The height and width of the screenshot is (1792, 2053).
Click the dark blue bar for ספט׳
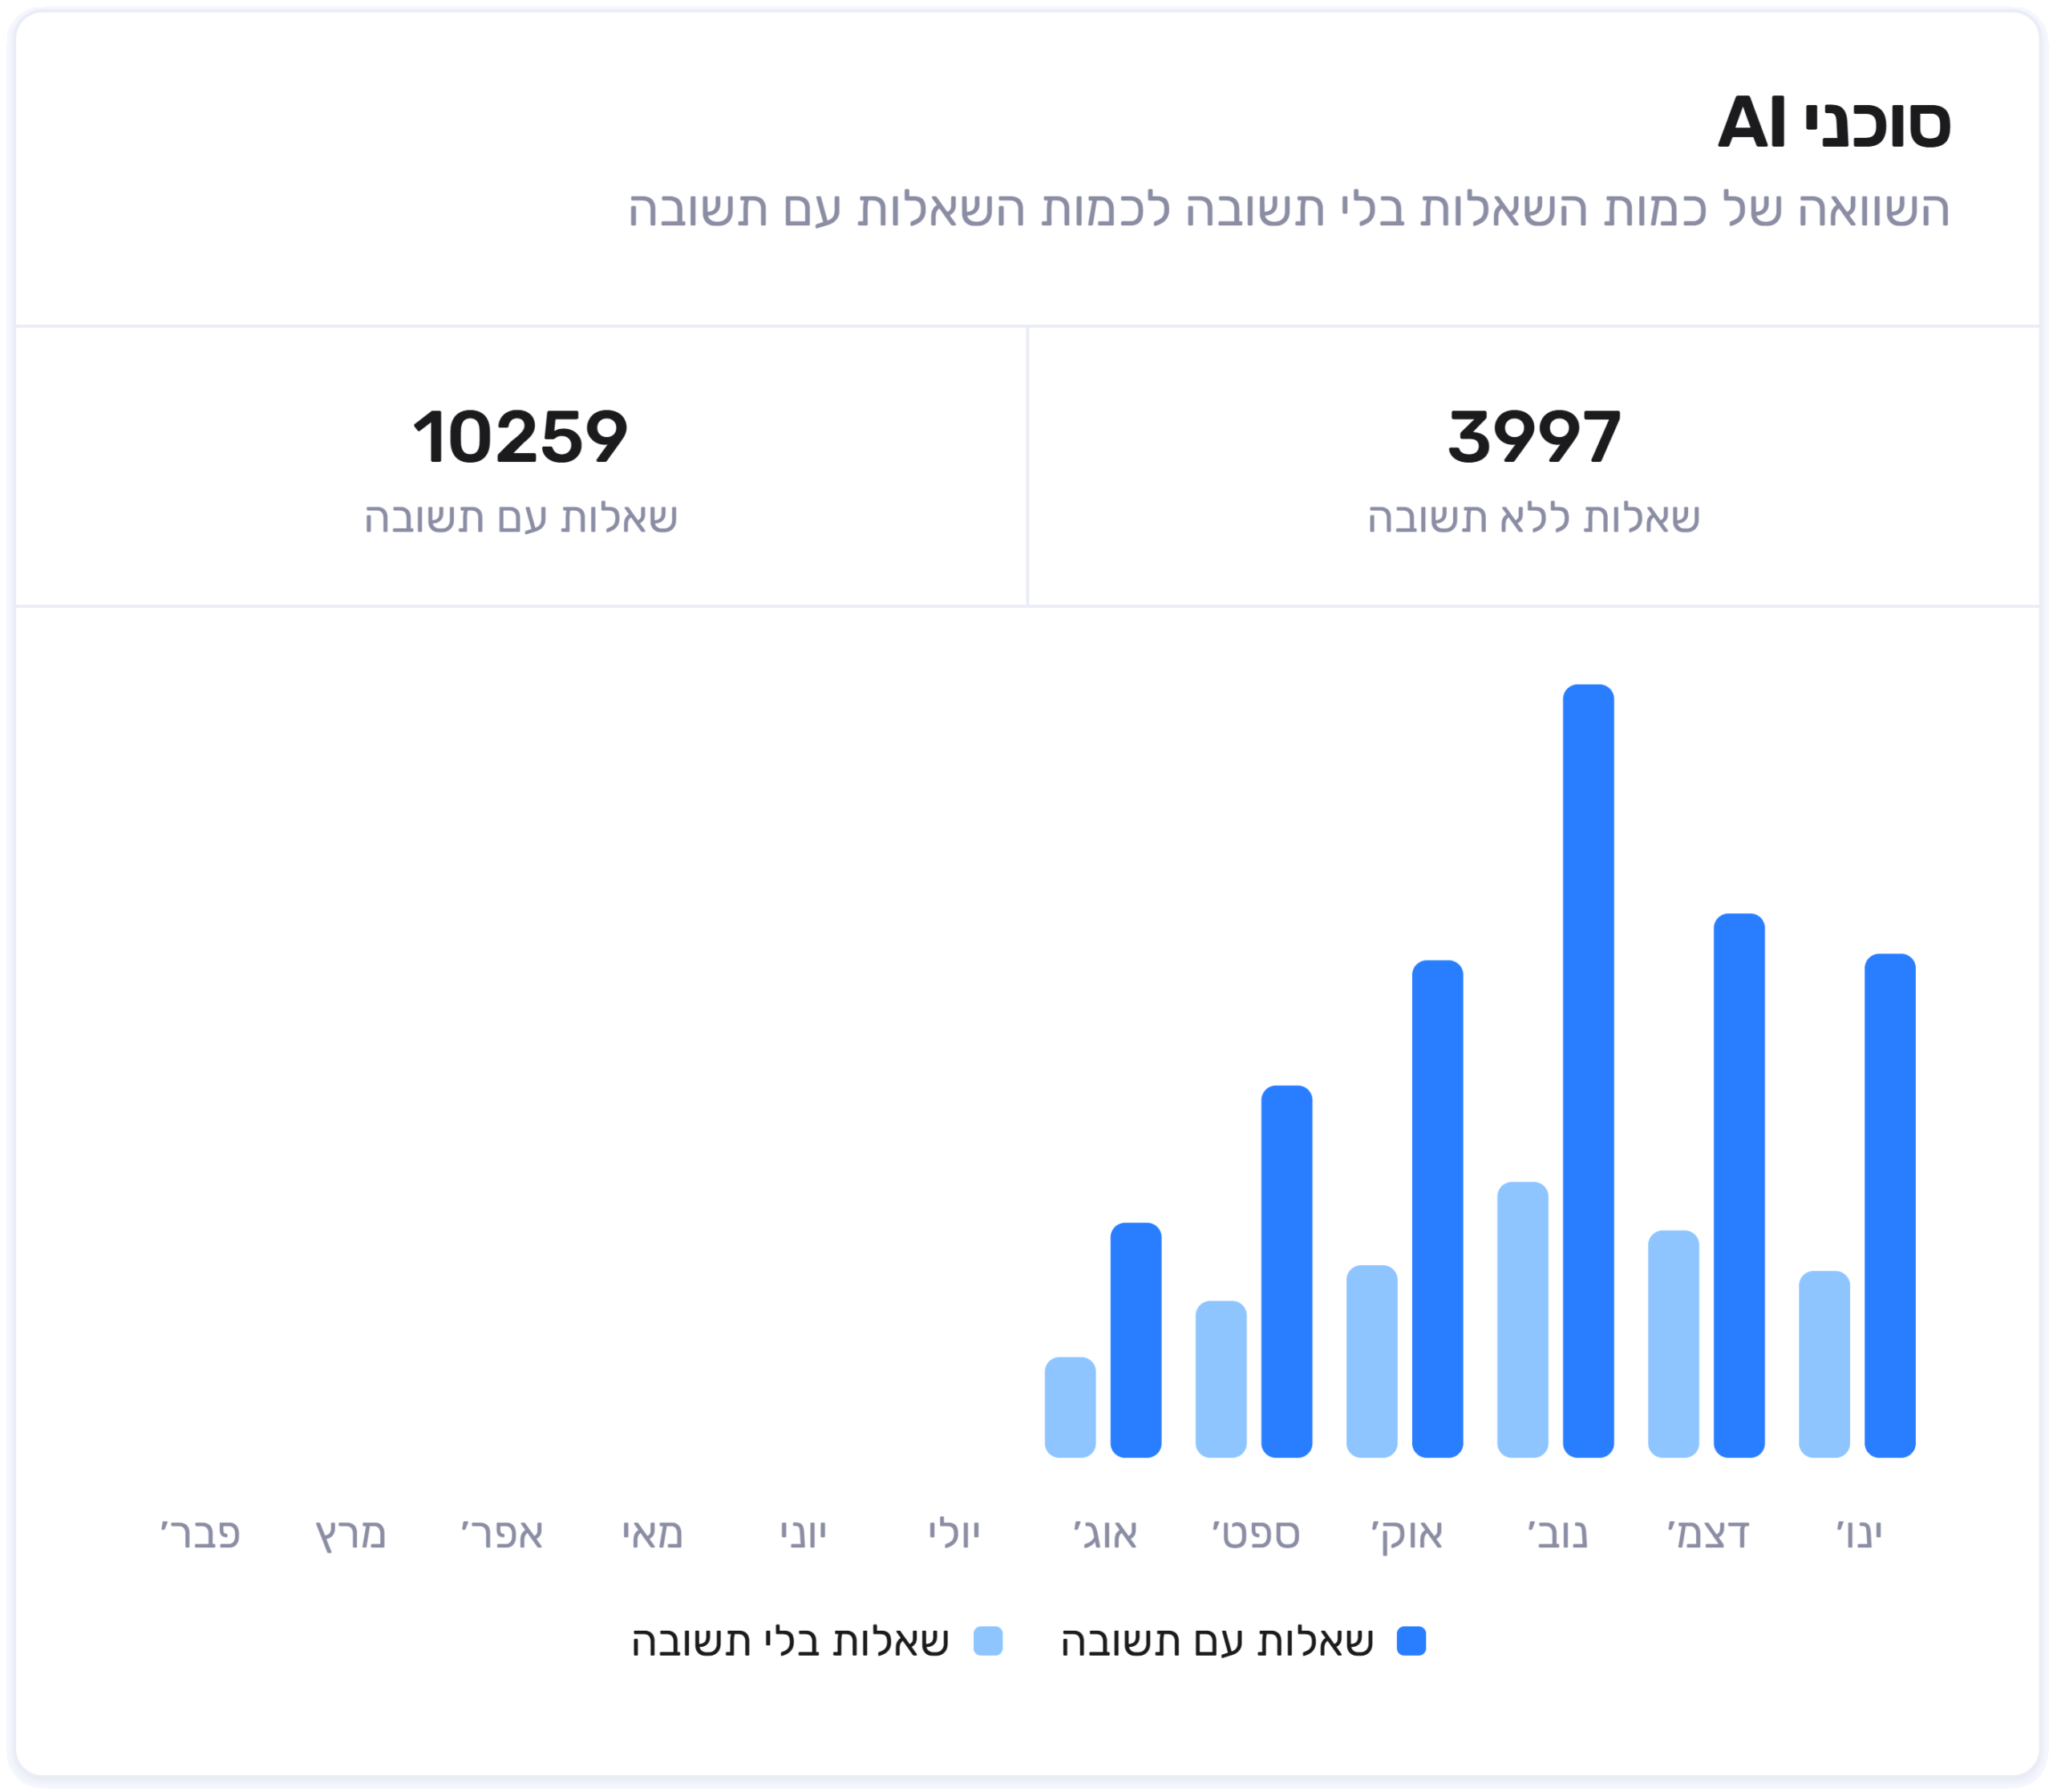click(1286, 1271)
